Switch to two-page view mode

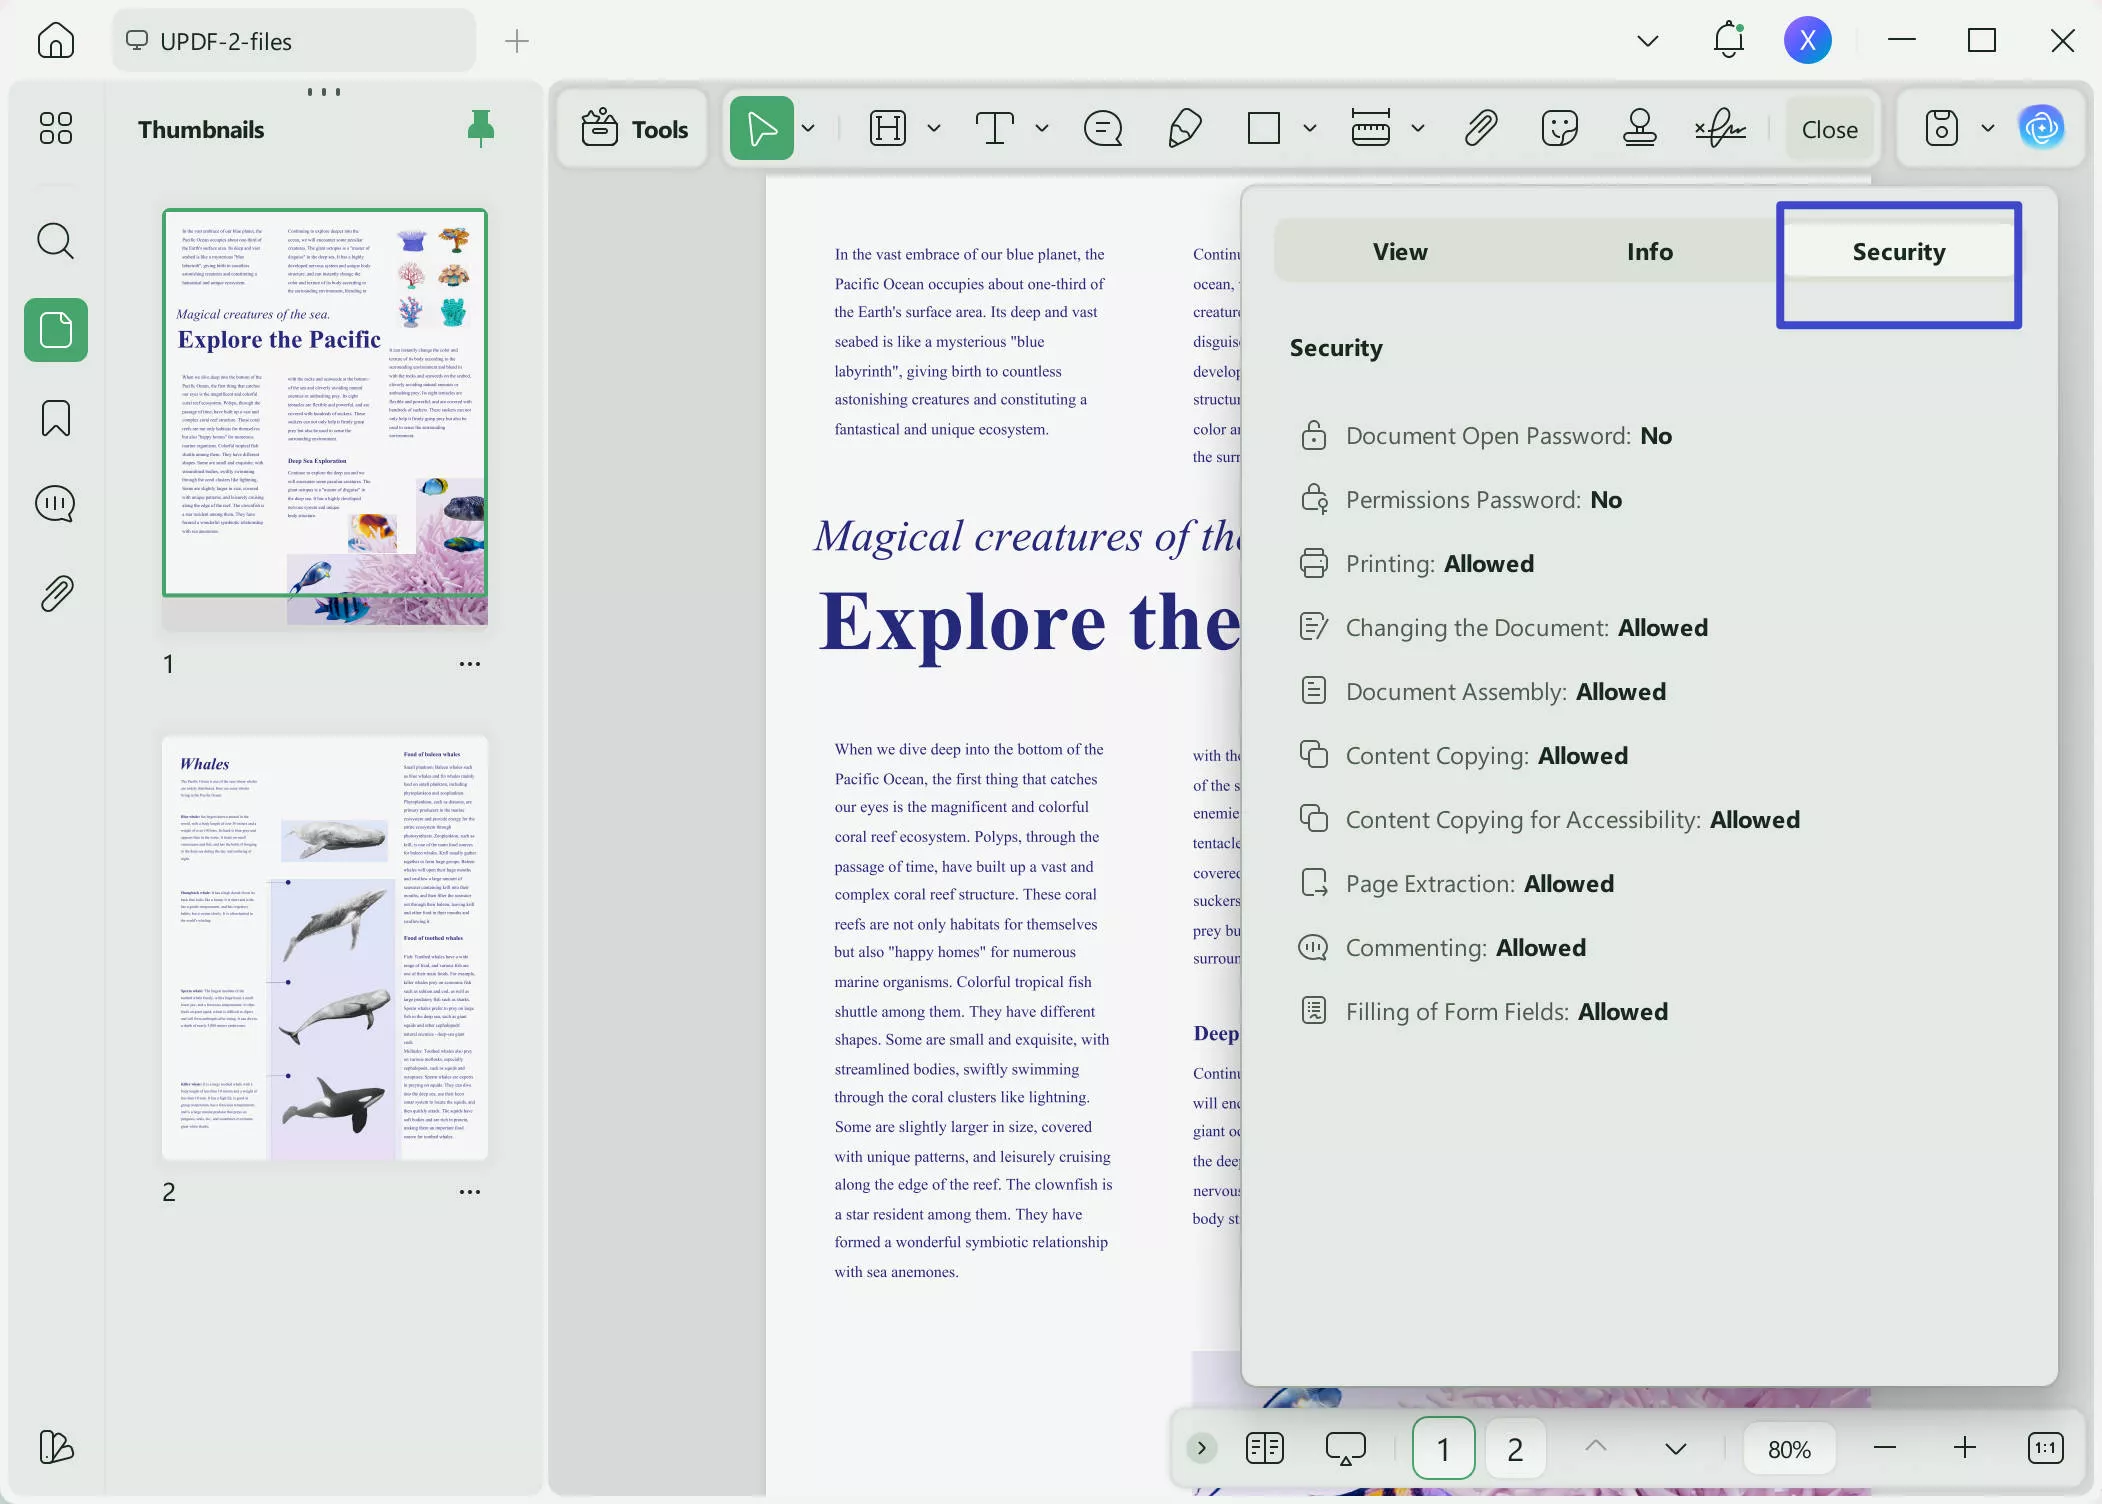click(1263, 1447)
